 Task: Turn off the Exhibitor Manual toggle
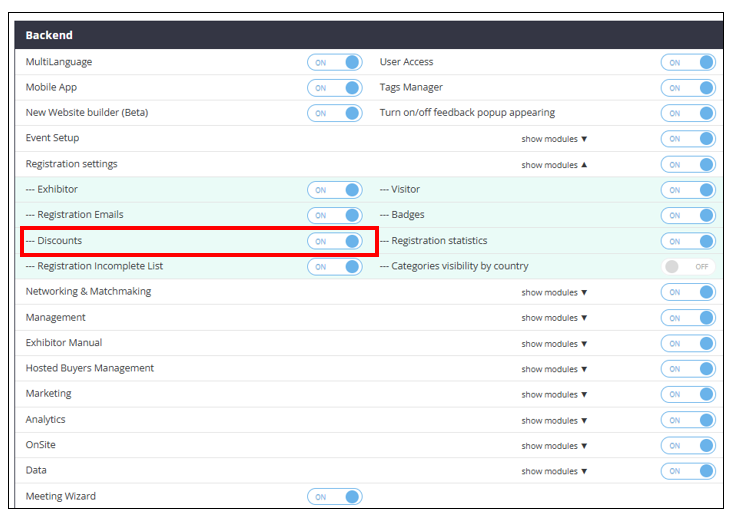[688, 343]
